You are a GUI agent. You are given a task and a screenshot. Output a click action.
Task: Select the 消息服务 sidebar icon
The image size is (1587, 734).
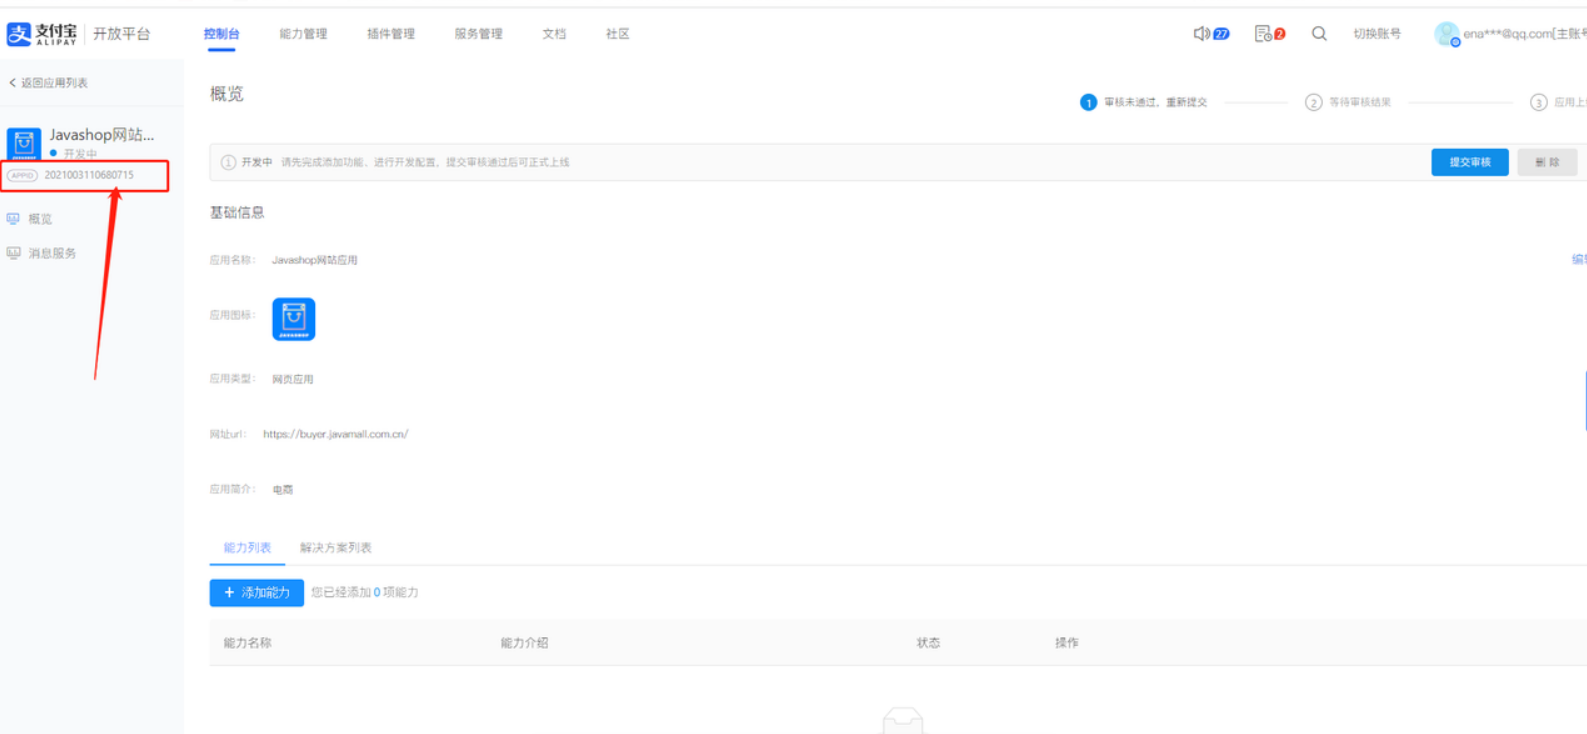tap(13, 253)
